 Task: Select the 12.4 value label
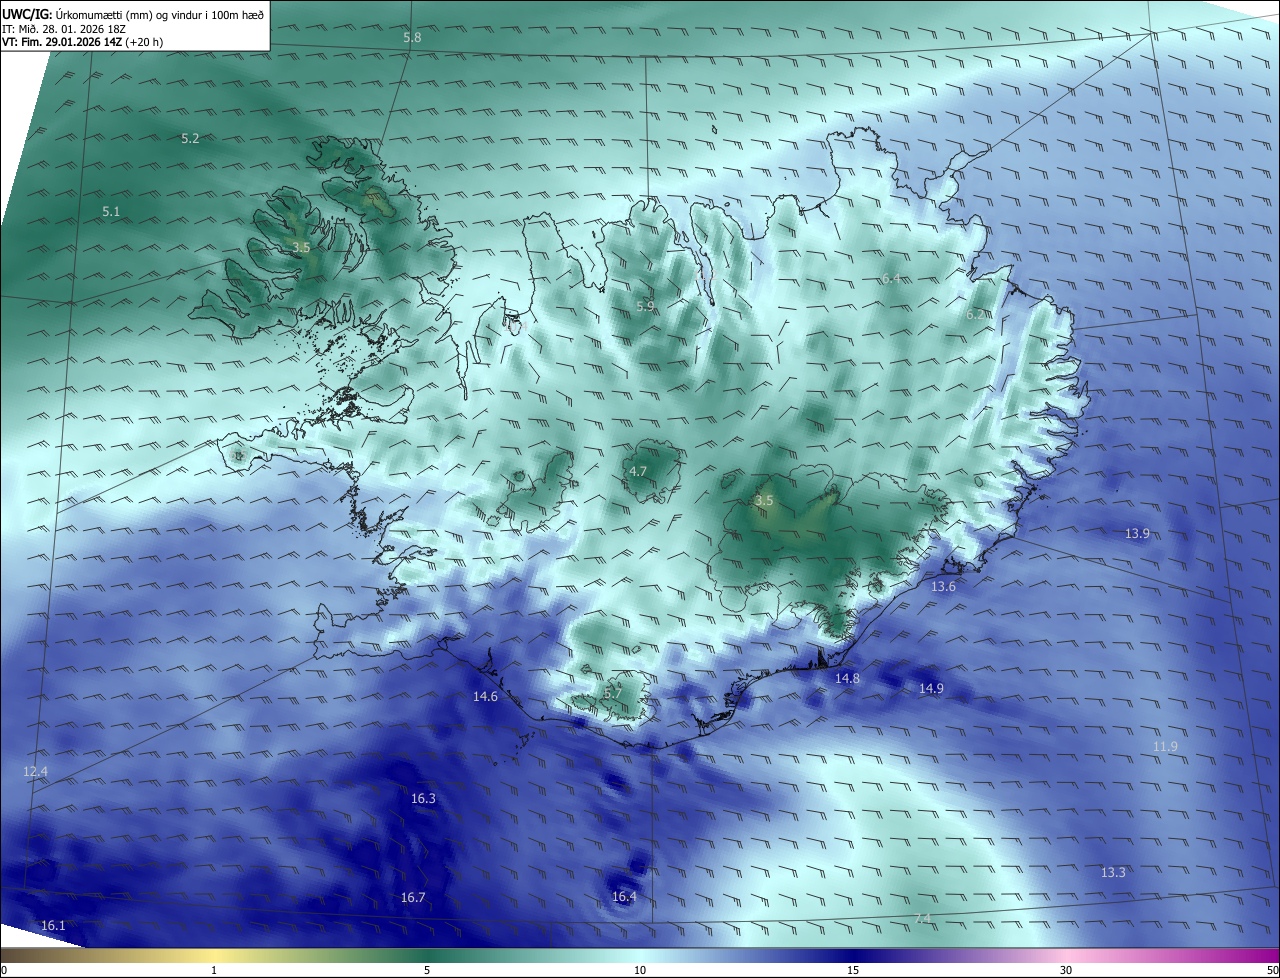pyautogui.click(x=35, y=771)
